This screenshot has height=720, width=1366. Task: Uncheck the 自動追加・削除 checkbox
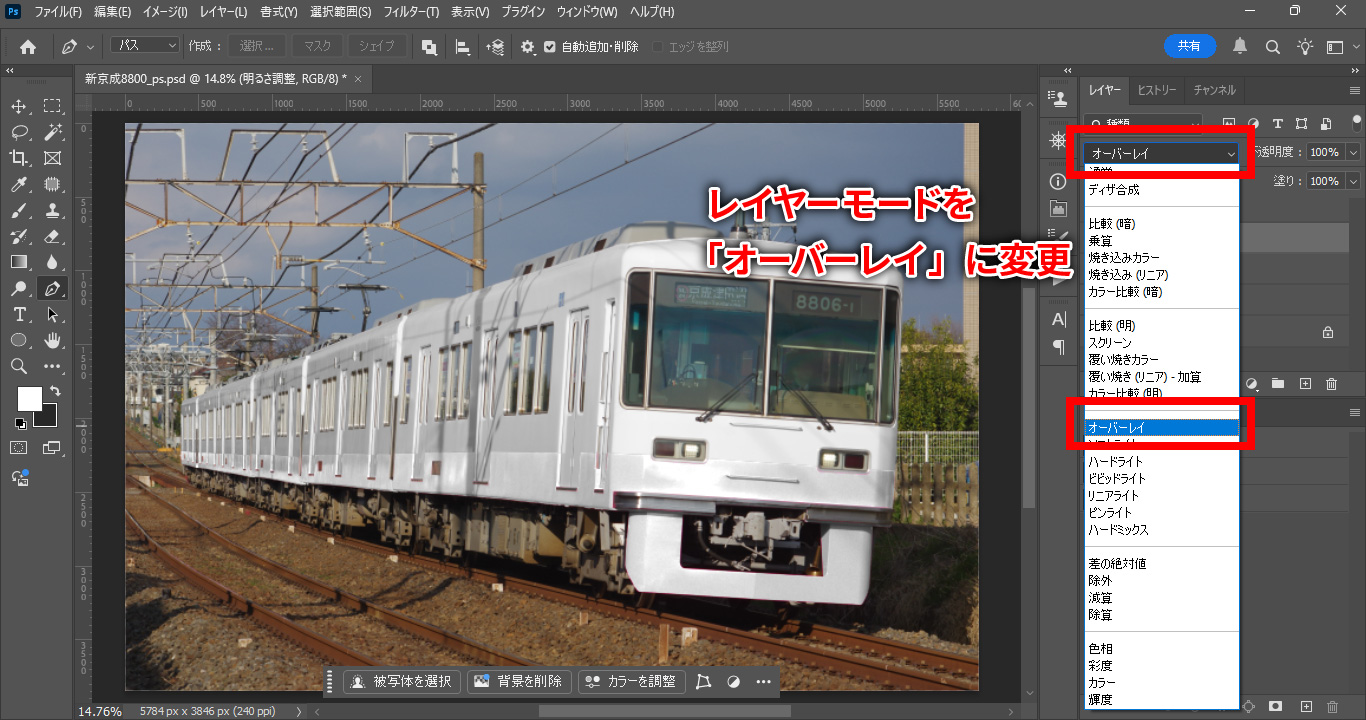pos(550,47)
